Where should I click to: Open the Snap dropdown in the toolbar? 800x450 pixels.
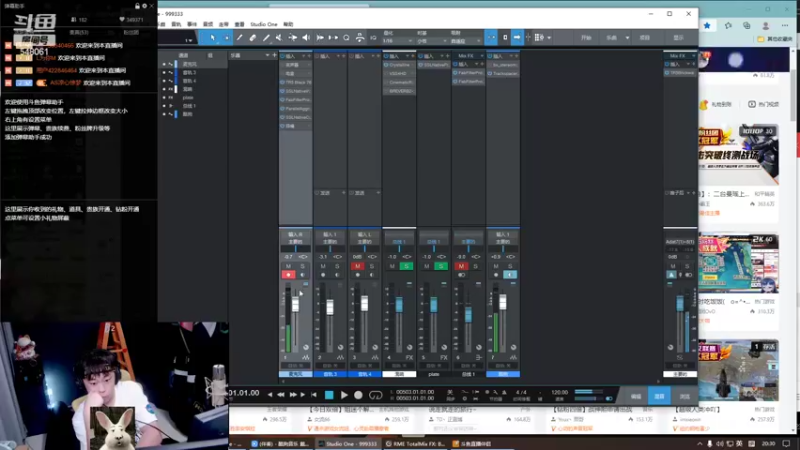(x=466, y=41)
